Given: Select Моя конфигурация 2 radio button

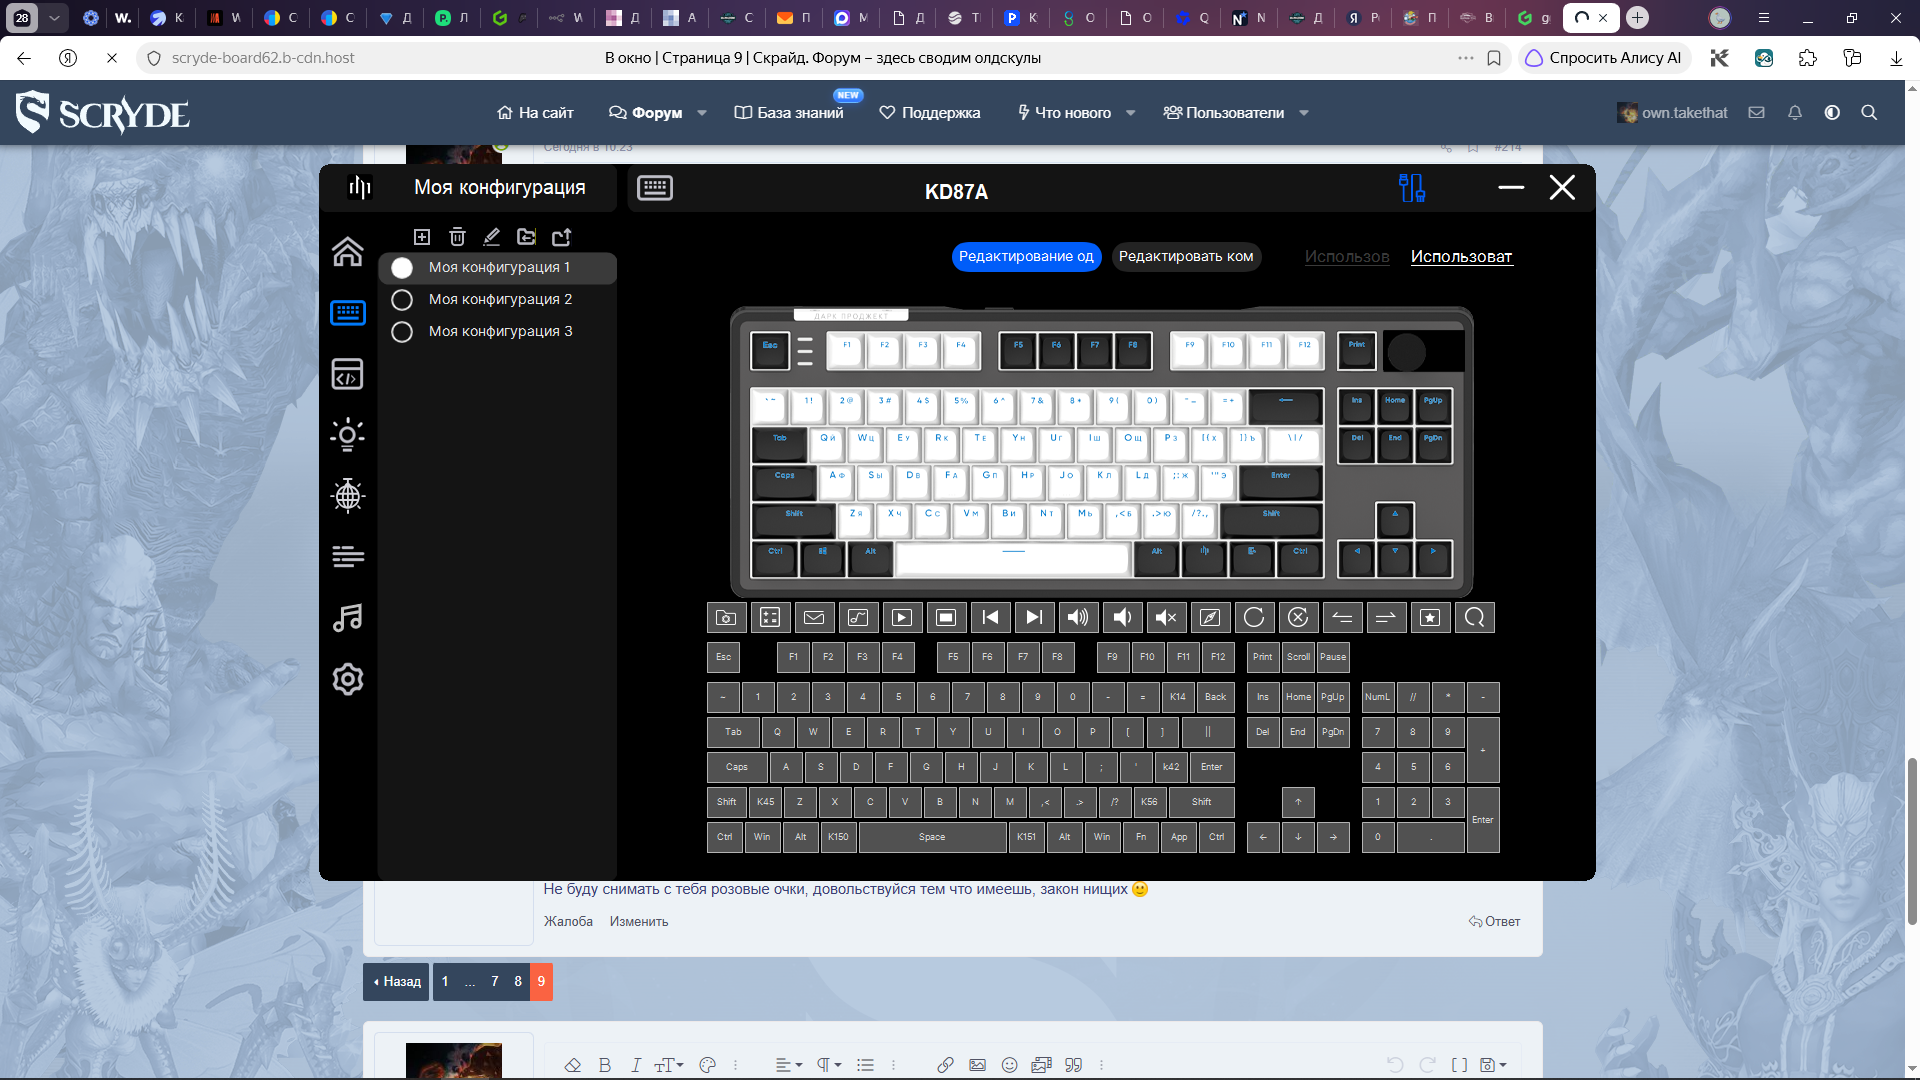Looking at the screenshot, I should [x=402, y=300].
